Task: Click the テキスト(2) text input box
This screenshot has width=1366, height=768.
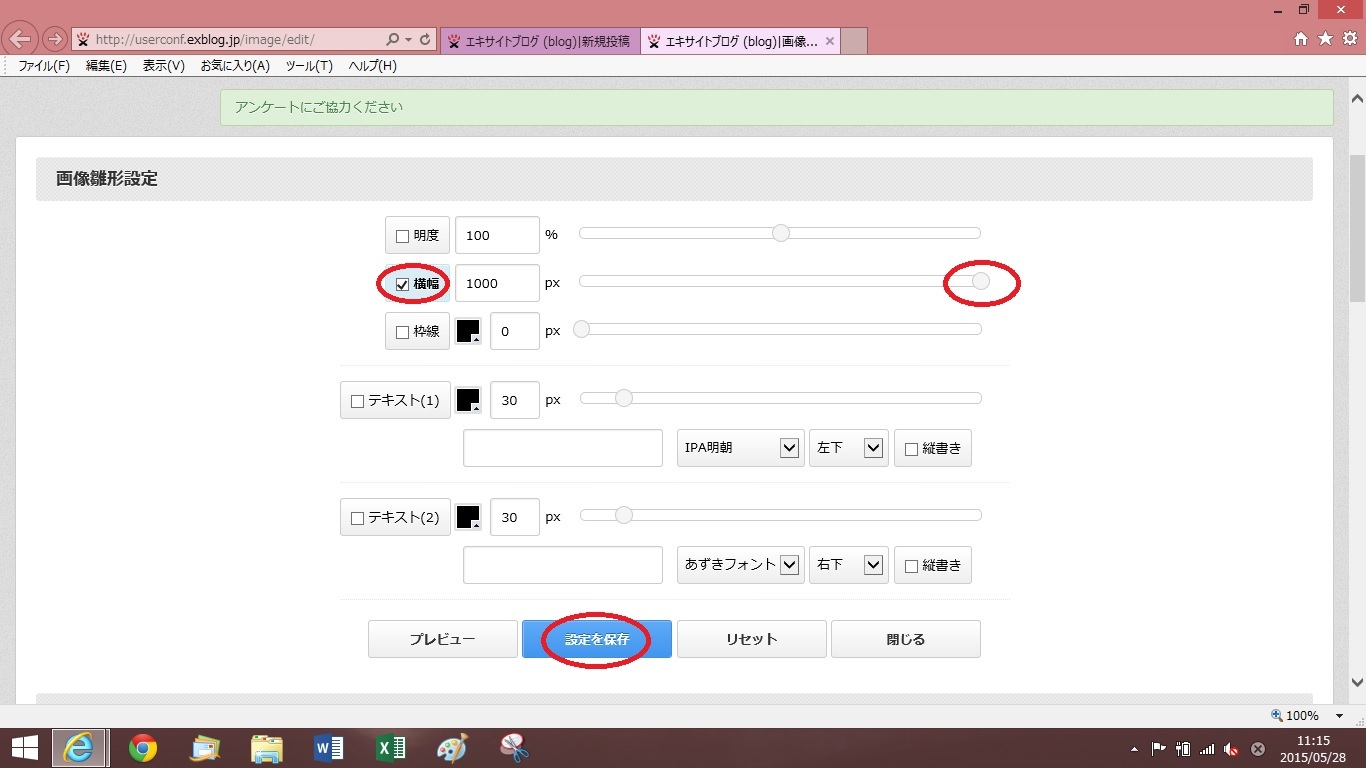Action: [563, 565]
